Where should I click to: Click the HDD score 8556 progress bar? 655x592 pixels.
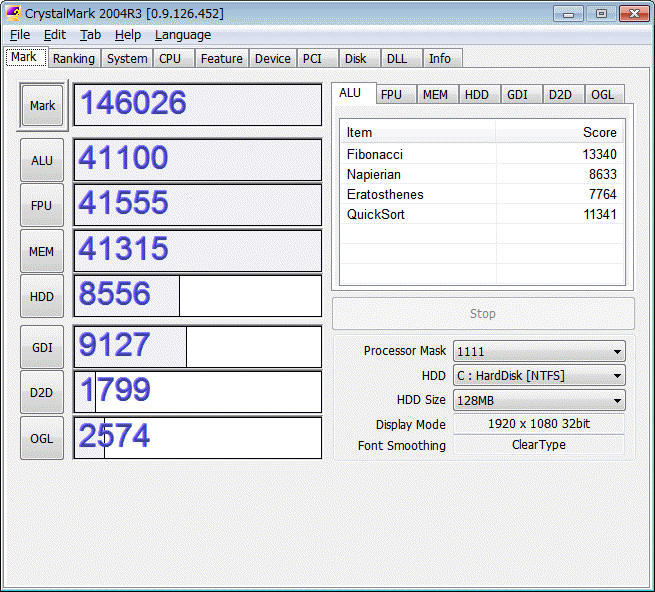click(x=198, y=296)
